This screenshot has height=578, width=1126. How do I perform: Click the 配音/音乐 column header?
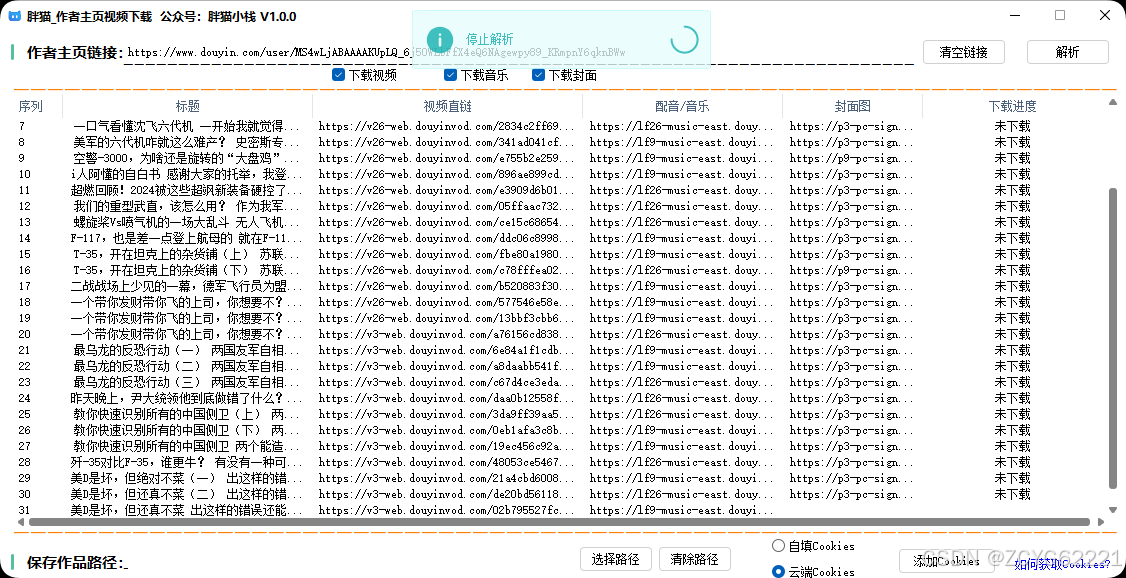[682, 106]
